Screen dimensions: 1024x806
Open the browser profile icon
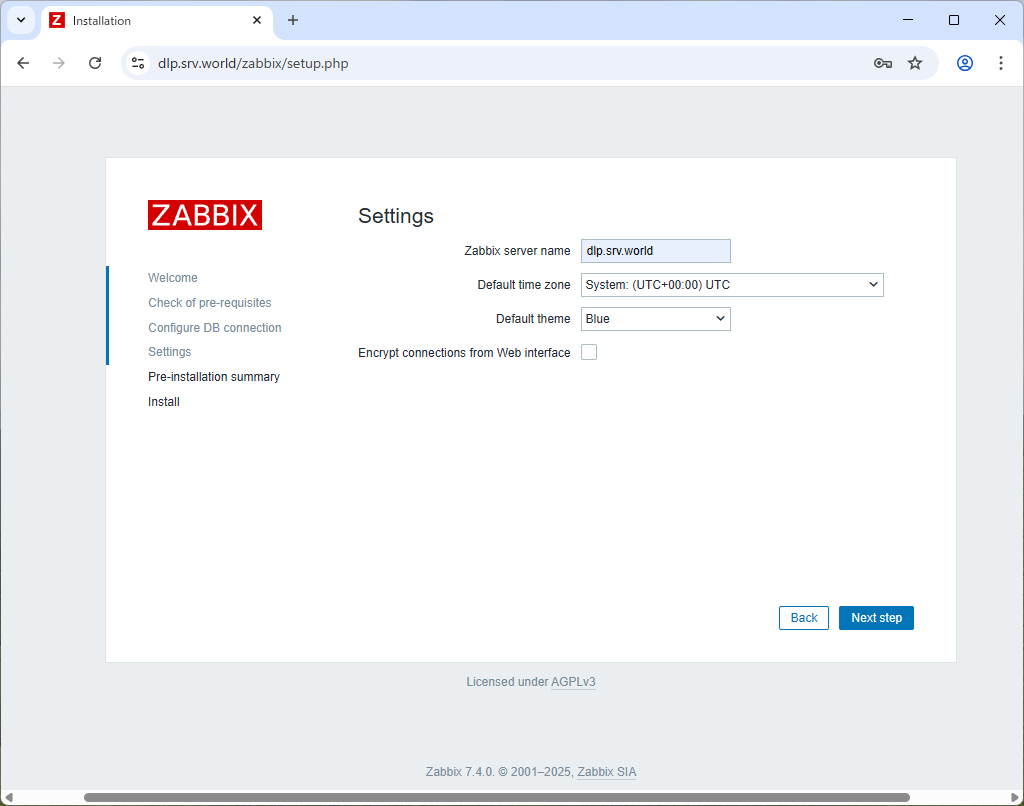click(963, 62)
